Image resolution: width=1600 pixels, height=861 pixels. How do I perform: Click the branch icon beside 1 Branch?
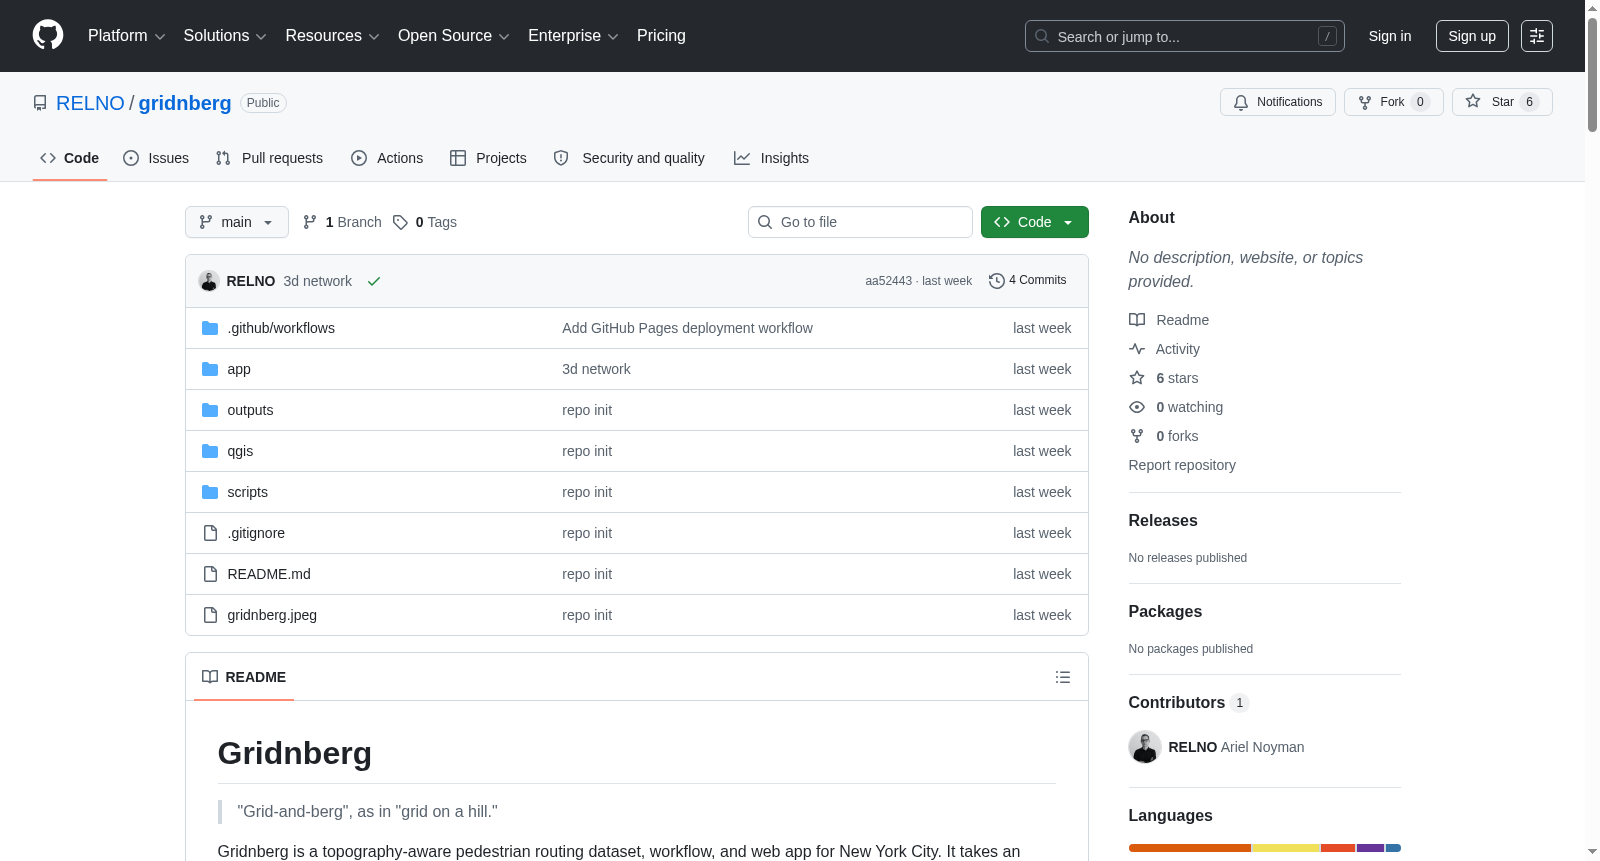(x=310, y=222)
